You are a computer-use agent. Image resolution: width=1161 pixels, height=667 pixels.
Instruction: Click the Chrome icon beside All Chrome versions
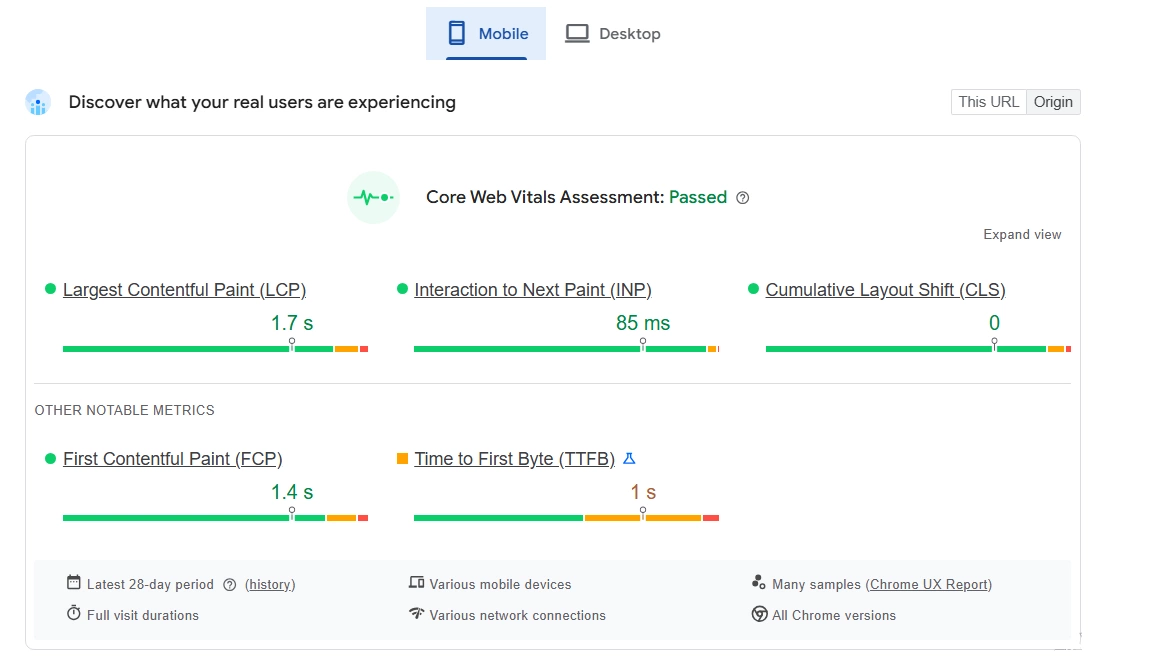(759, 615)
